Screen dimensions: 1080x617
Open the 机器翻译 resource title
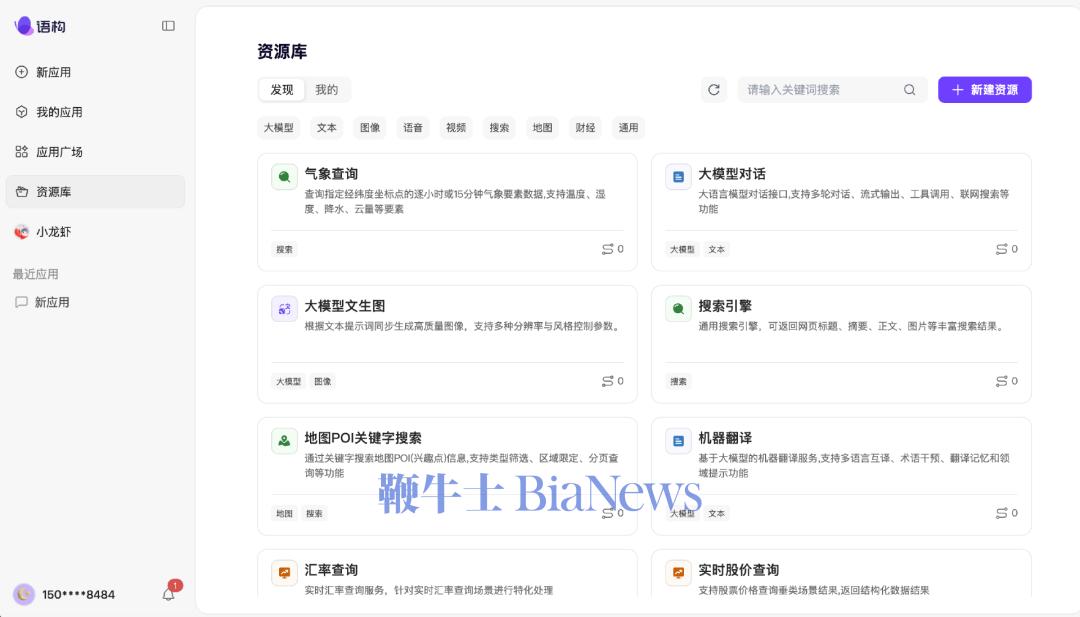coord(725,438)
